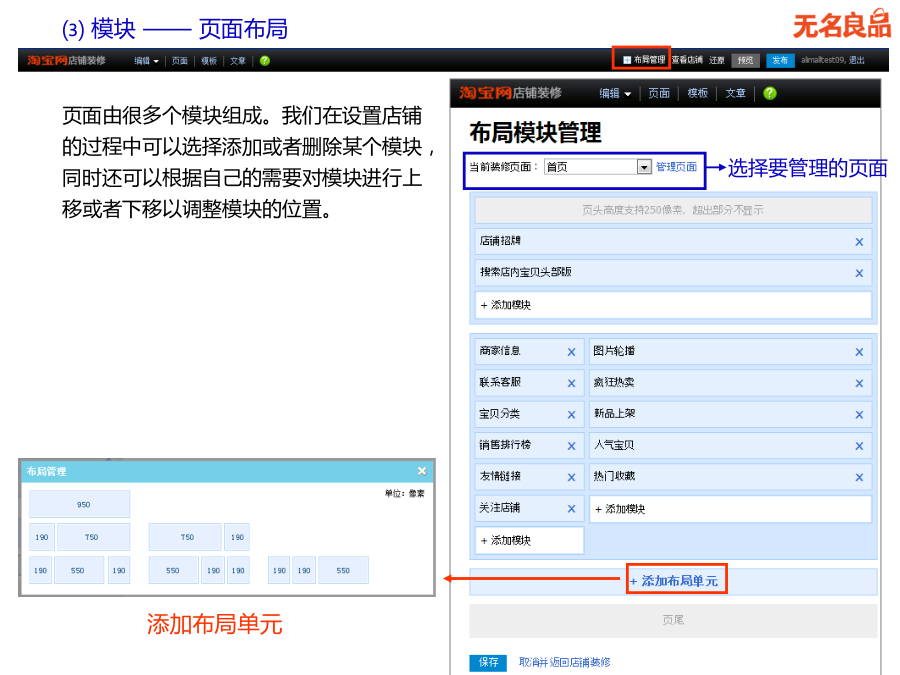
Task: Click the 淘宝网店铺装修 logo in 布局模块管理 panel header
Action: (510, 92)
